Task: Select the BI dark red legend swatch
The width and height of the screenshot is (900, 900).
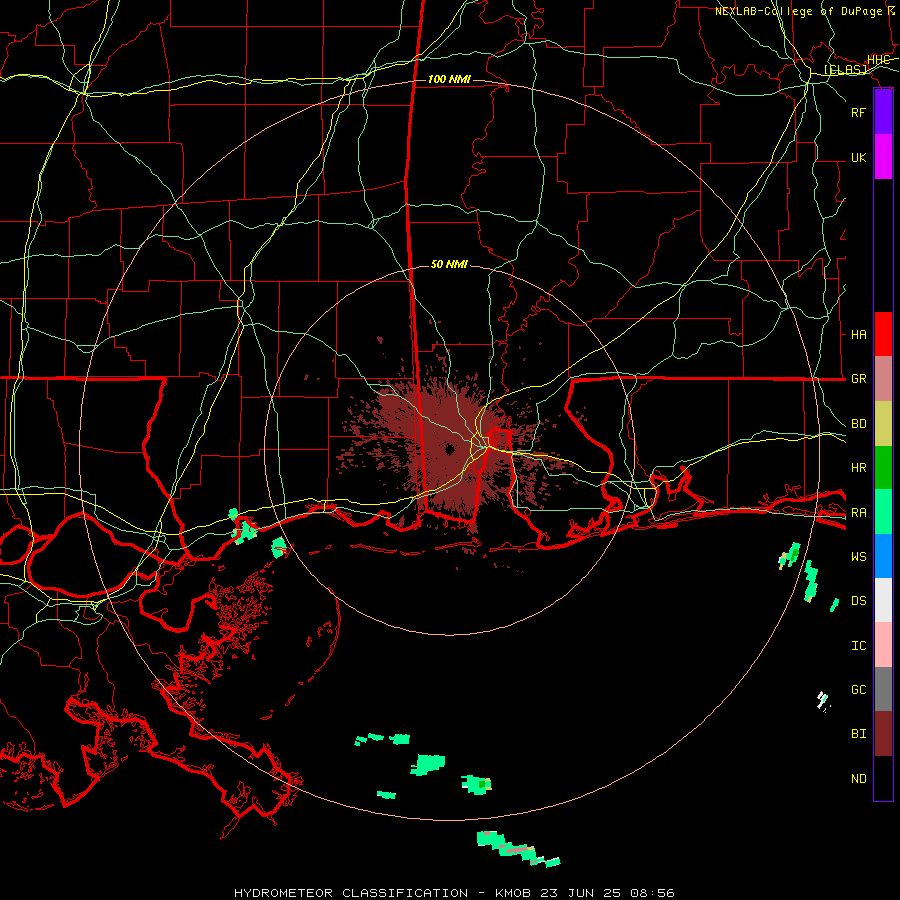Action: [883, 734]
